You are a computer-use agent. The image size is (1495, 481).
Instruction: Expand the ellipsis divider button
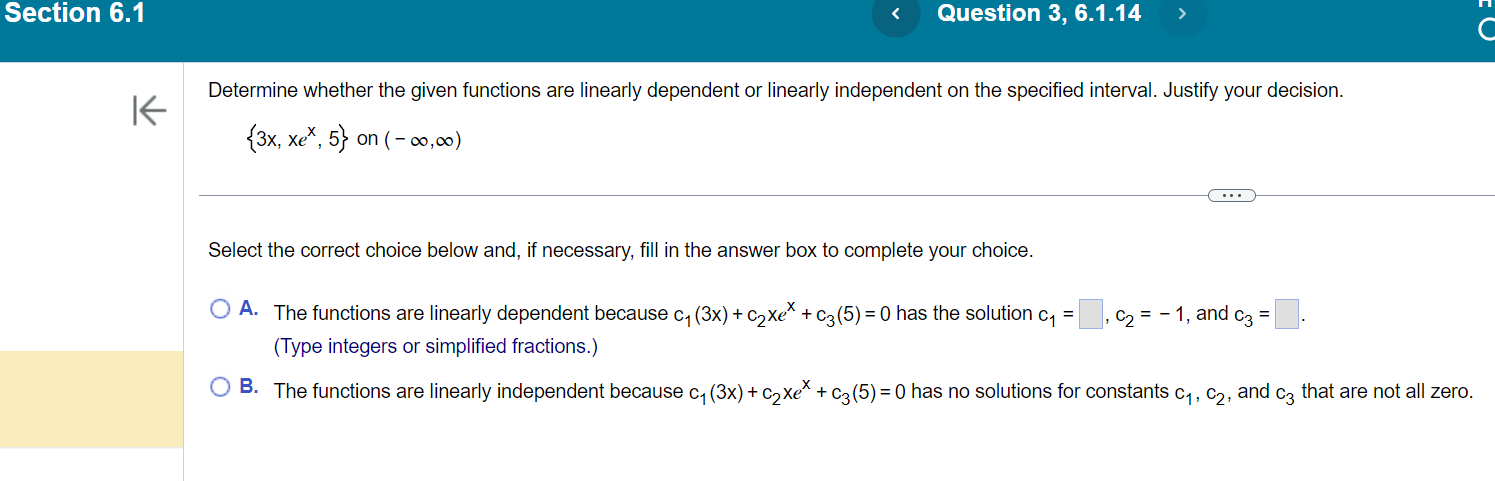pos(1231,195)
